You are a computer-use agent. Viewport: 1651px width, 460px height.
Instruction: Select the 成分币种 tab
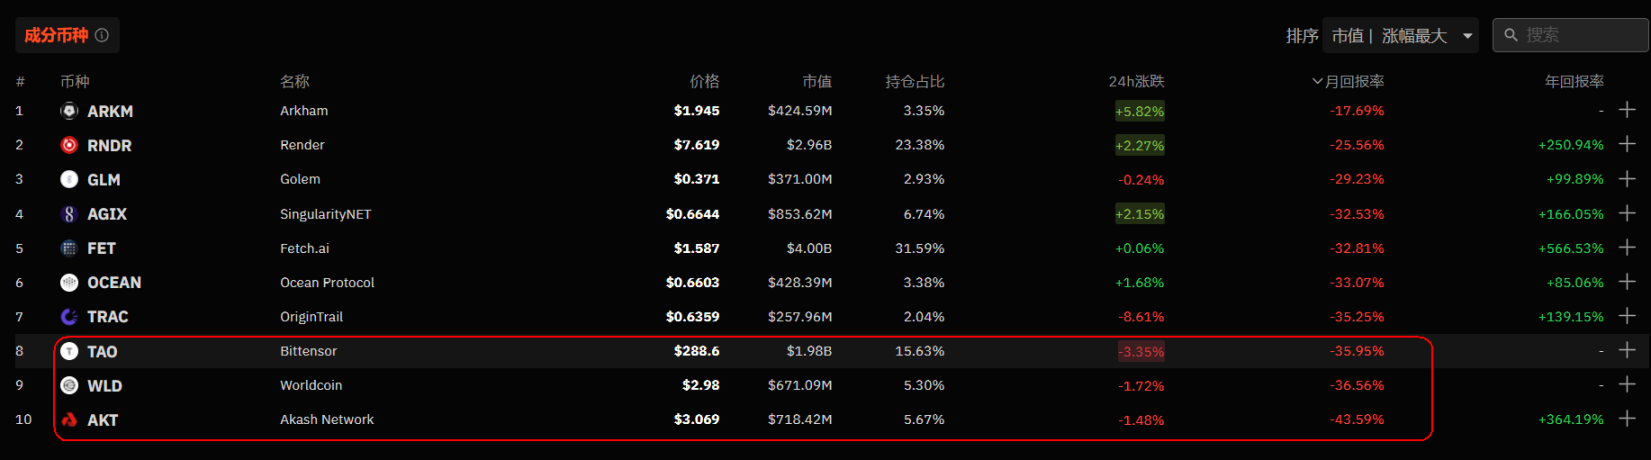point(56,35)
